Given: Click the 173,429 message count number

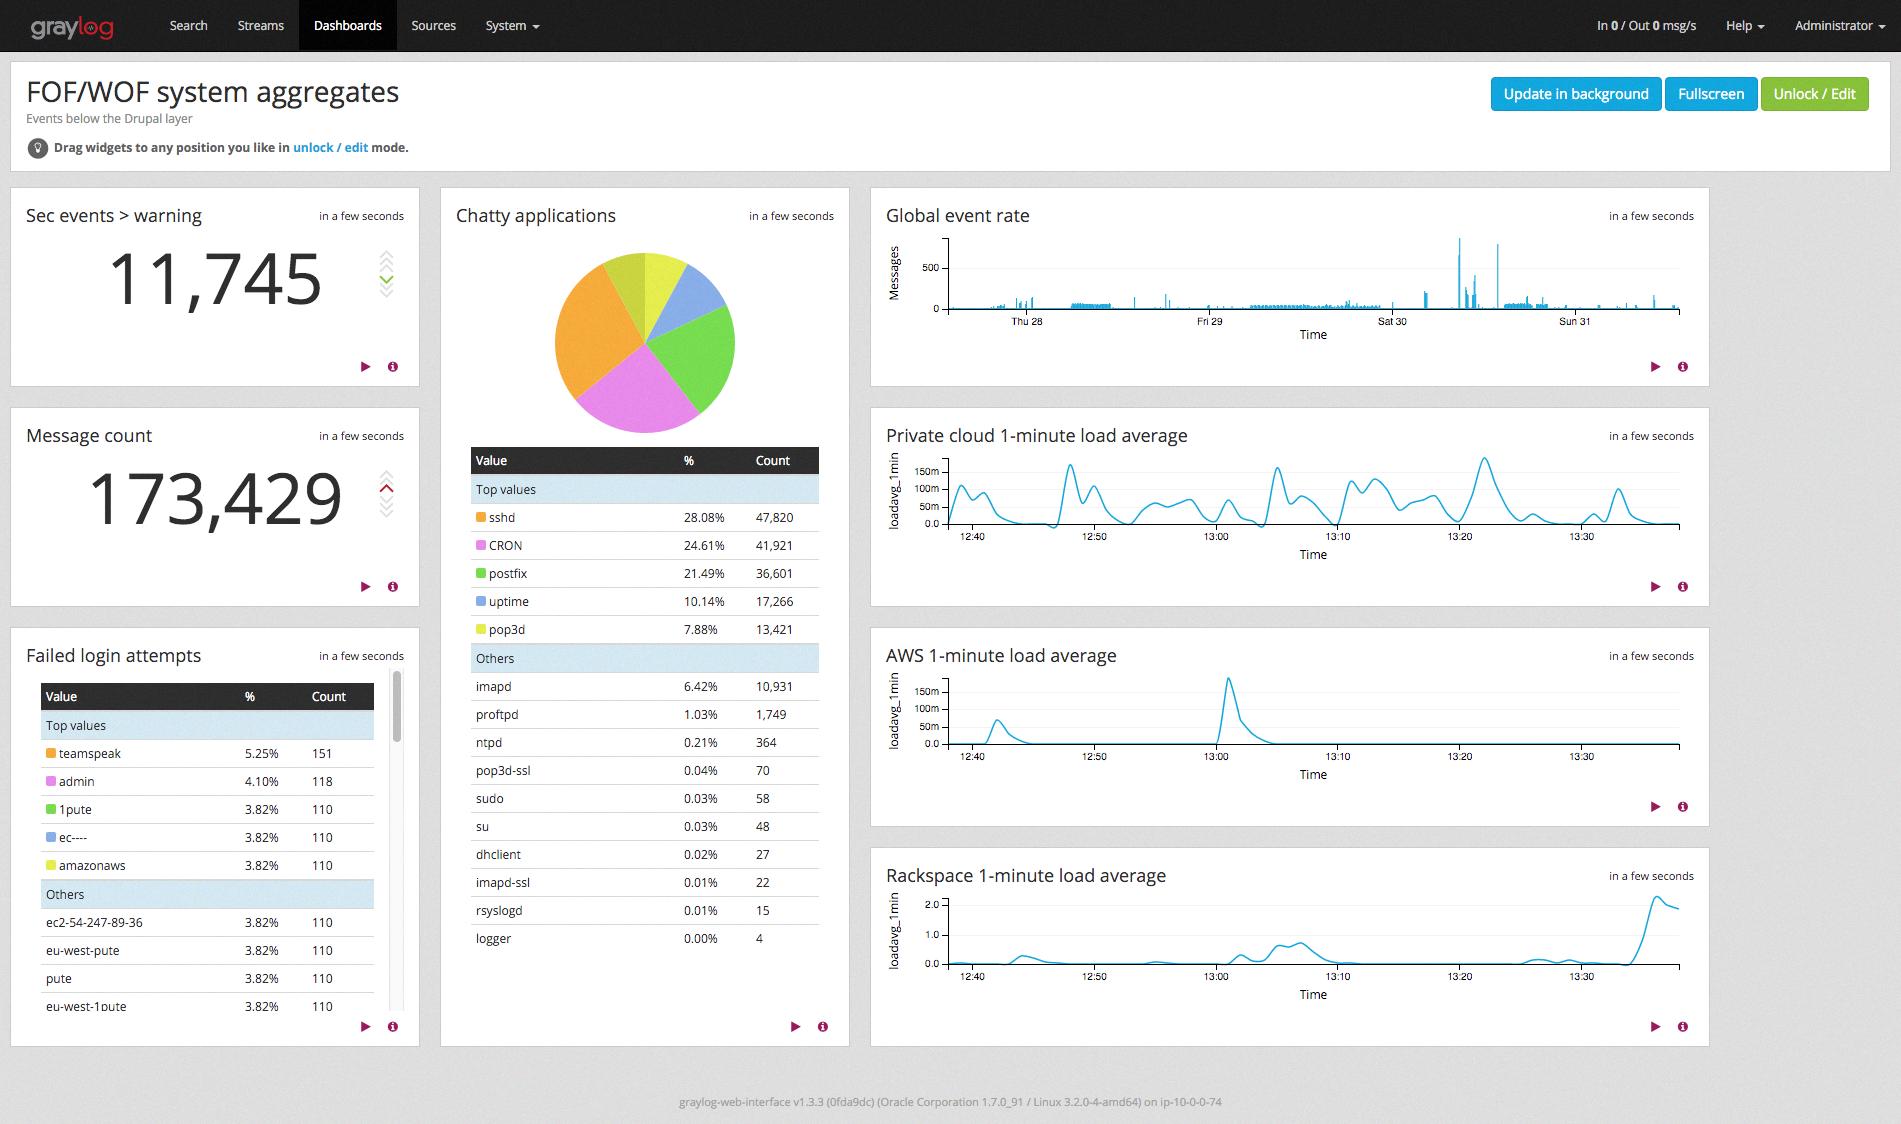Looking at the screenshot, I should (x=215, y=499).
